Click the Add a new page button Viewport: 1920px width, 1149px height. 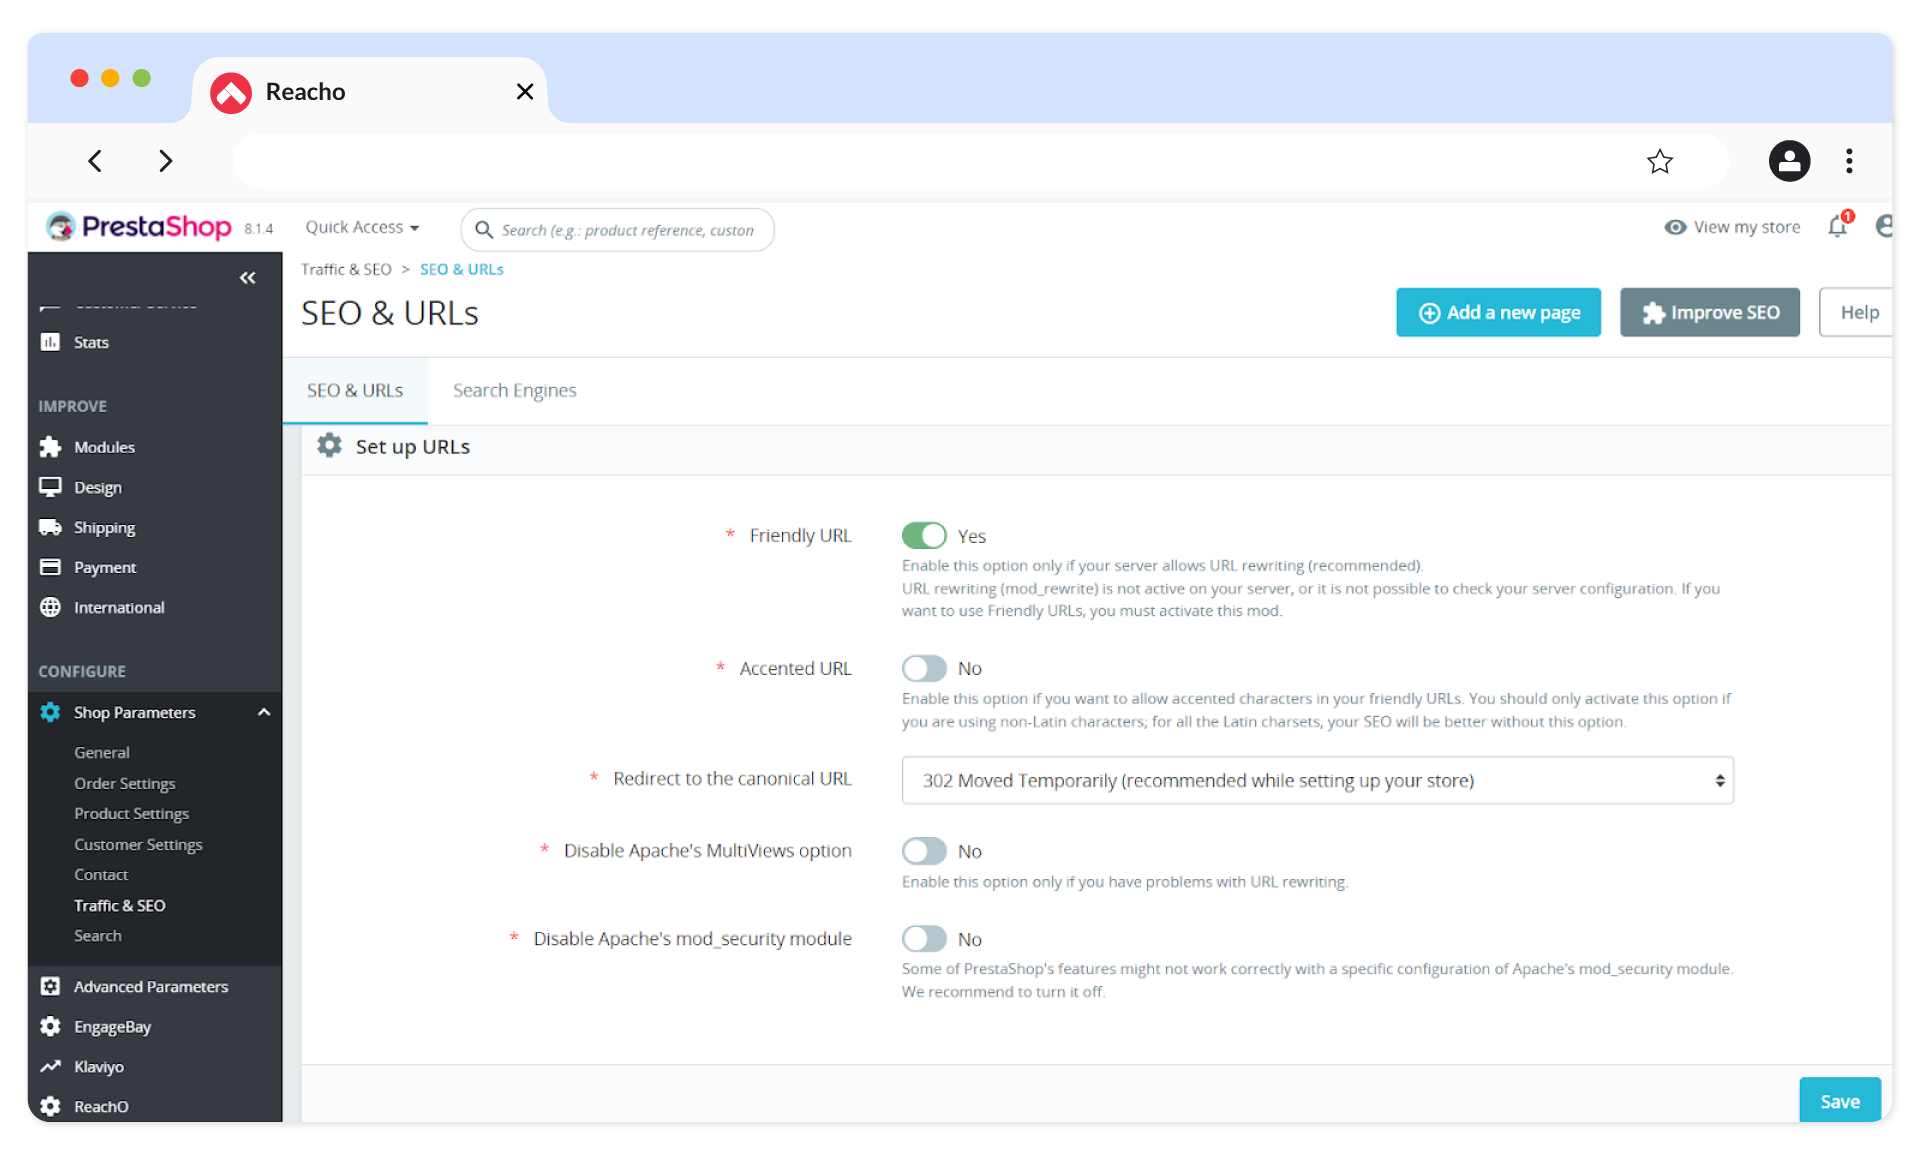click(x=1497, y=313)
